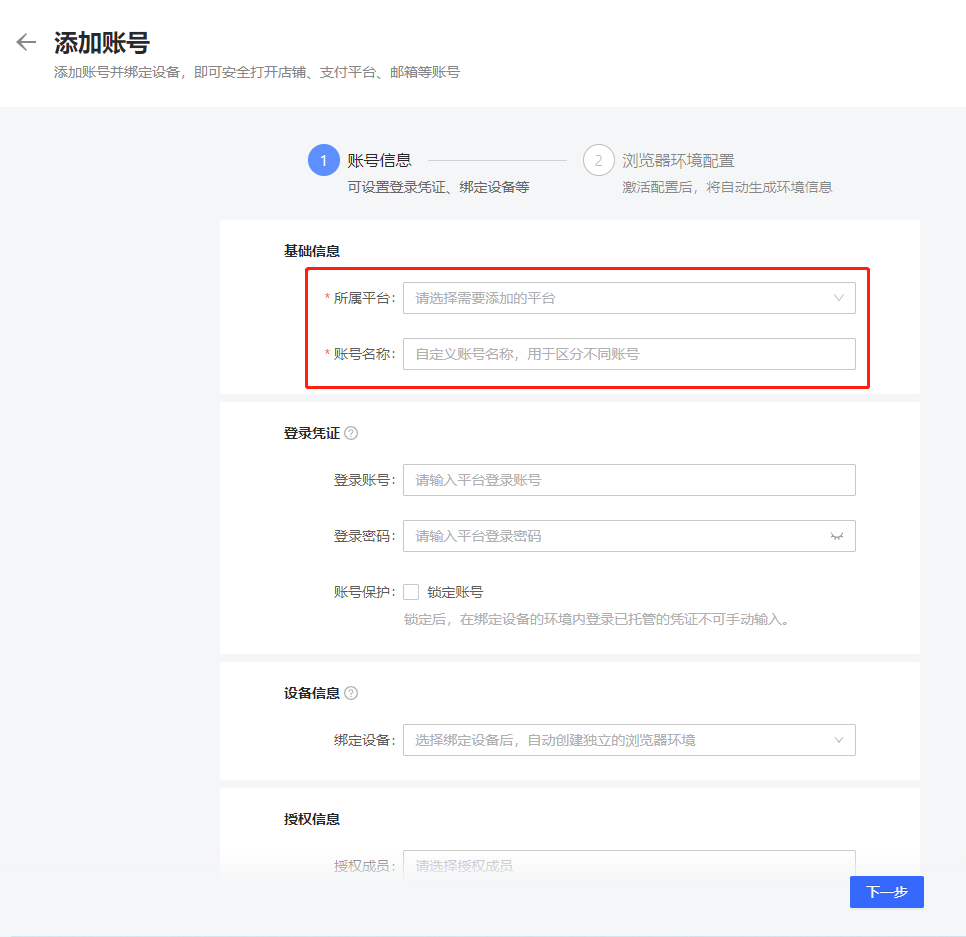Click the 授权信息 section heading
This screenshot has width=966, height=937.
[312, 819]
